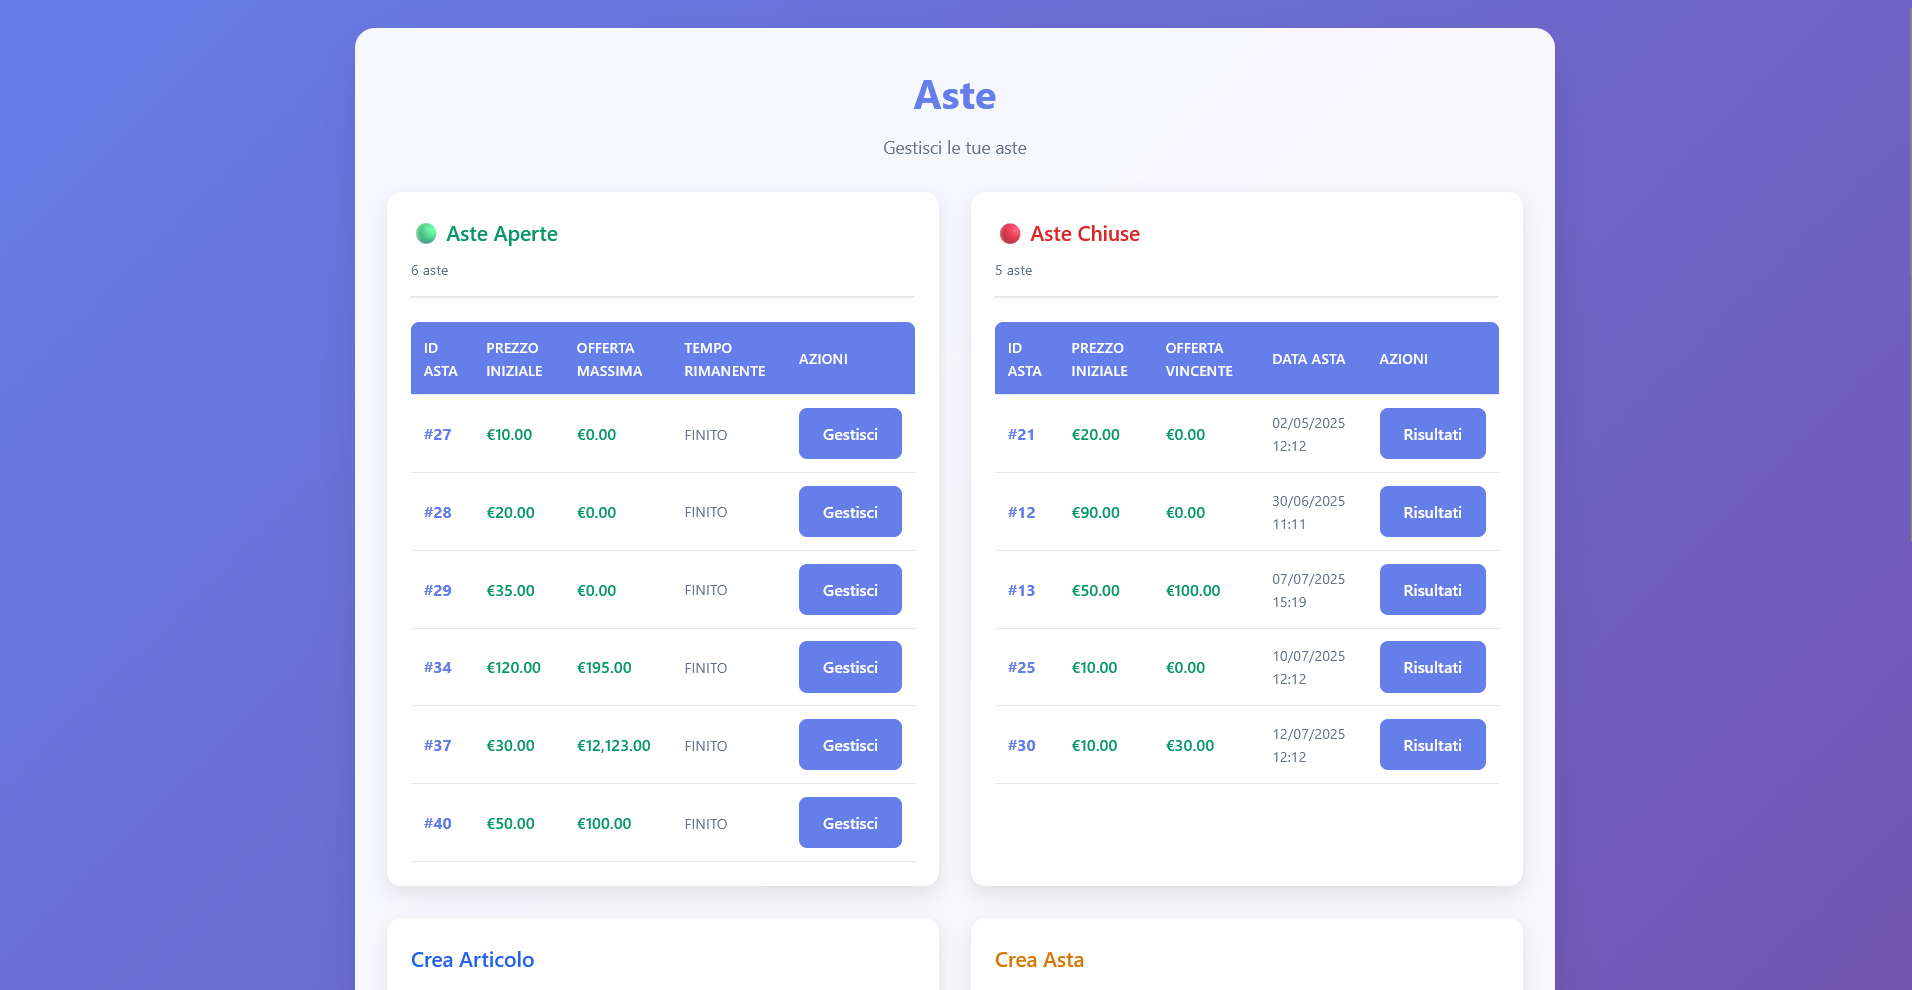Screen dimensions: 1912x990
Task: Click the Tempo Rimanente column header
Action: [724, 359]
